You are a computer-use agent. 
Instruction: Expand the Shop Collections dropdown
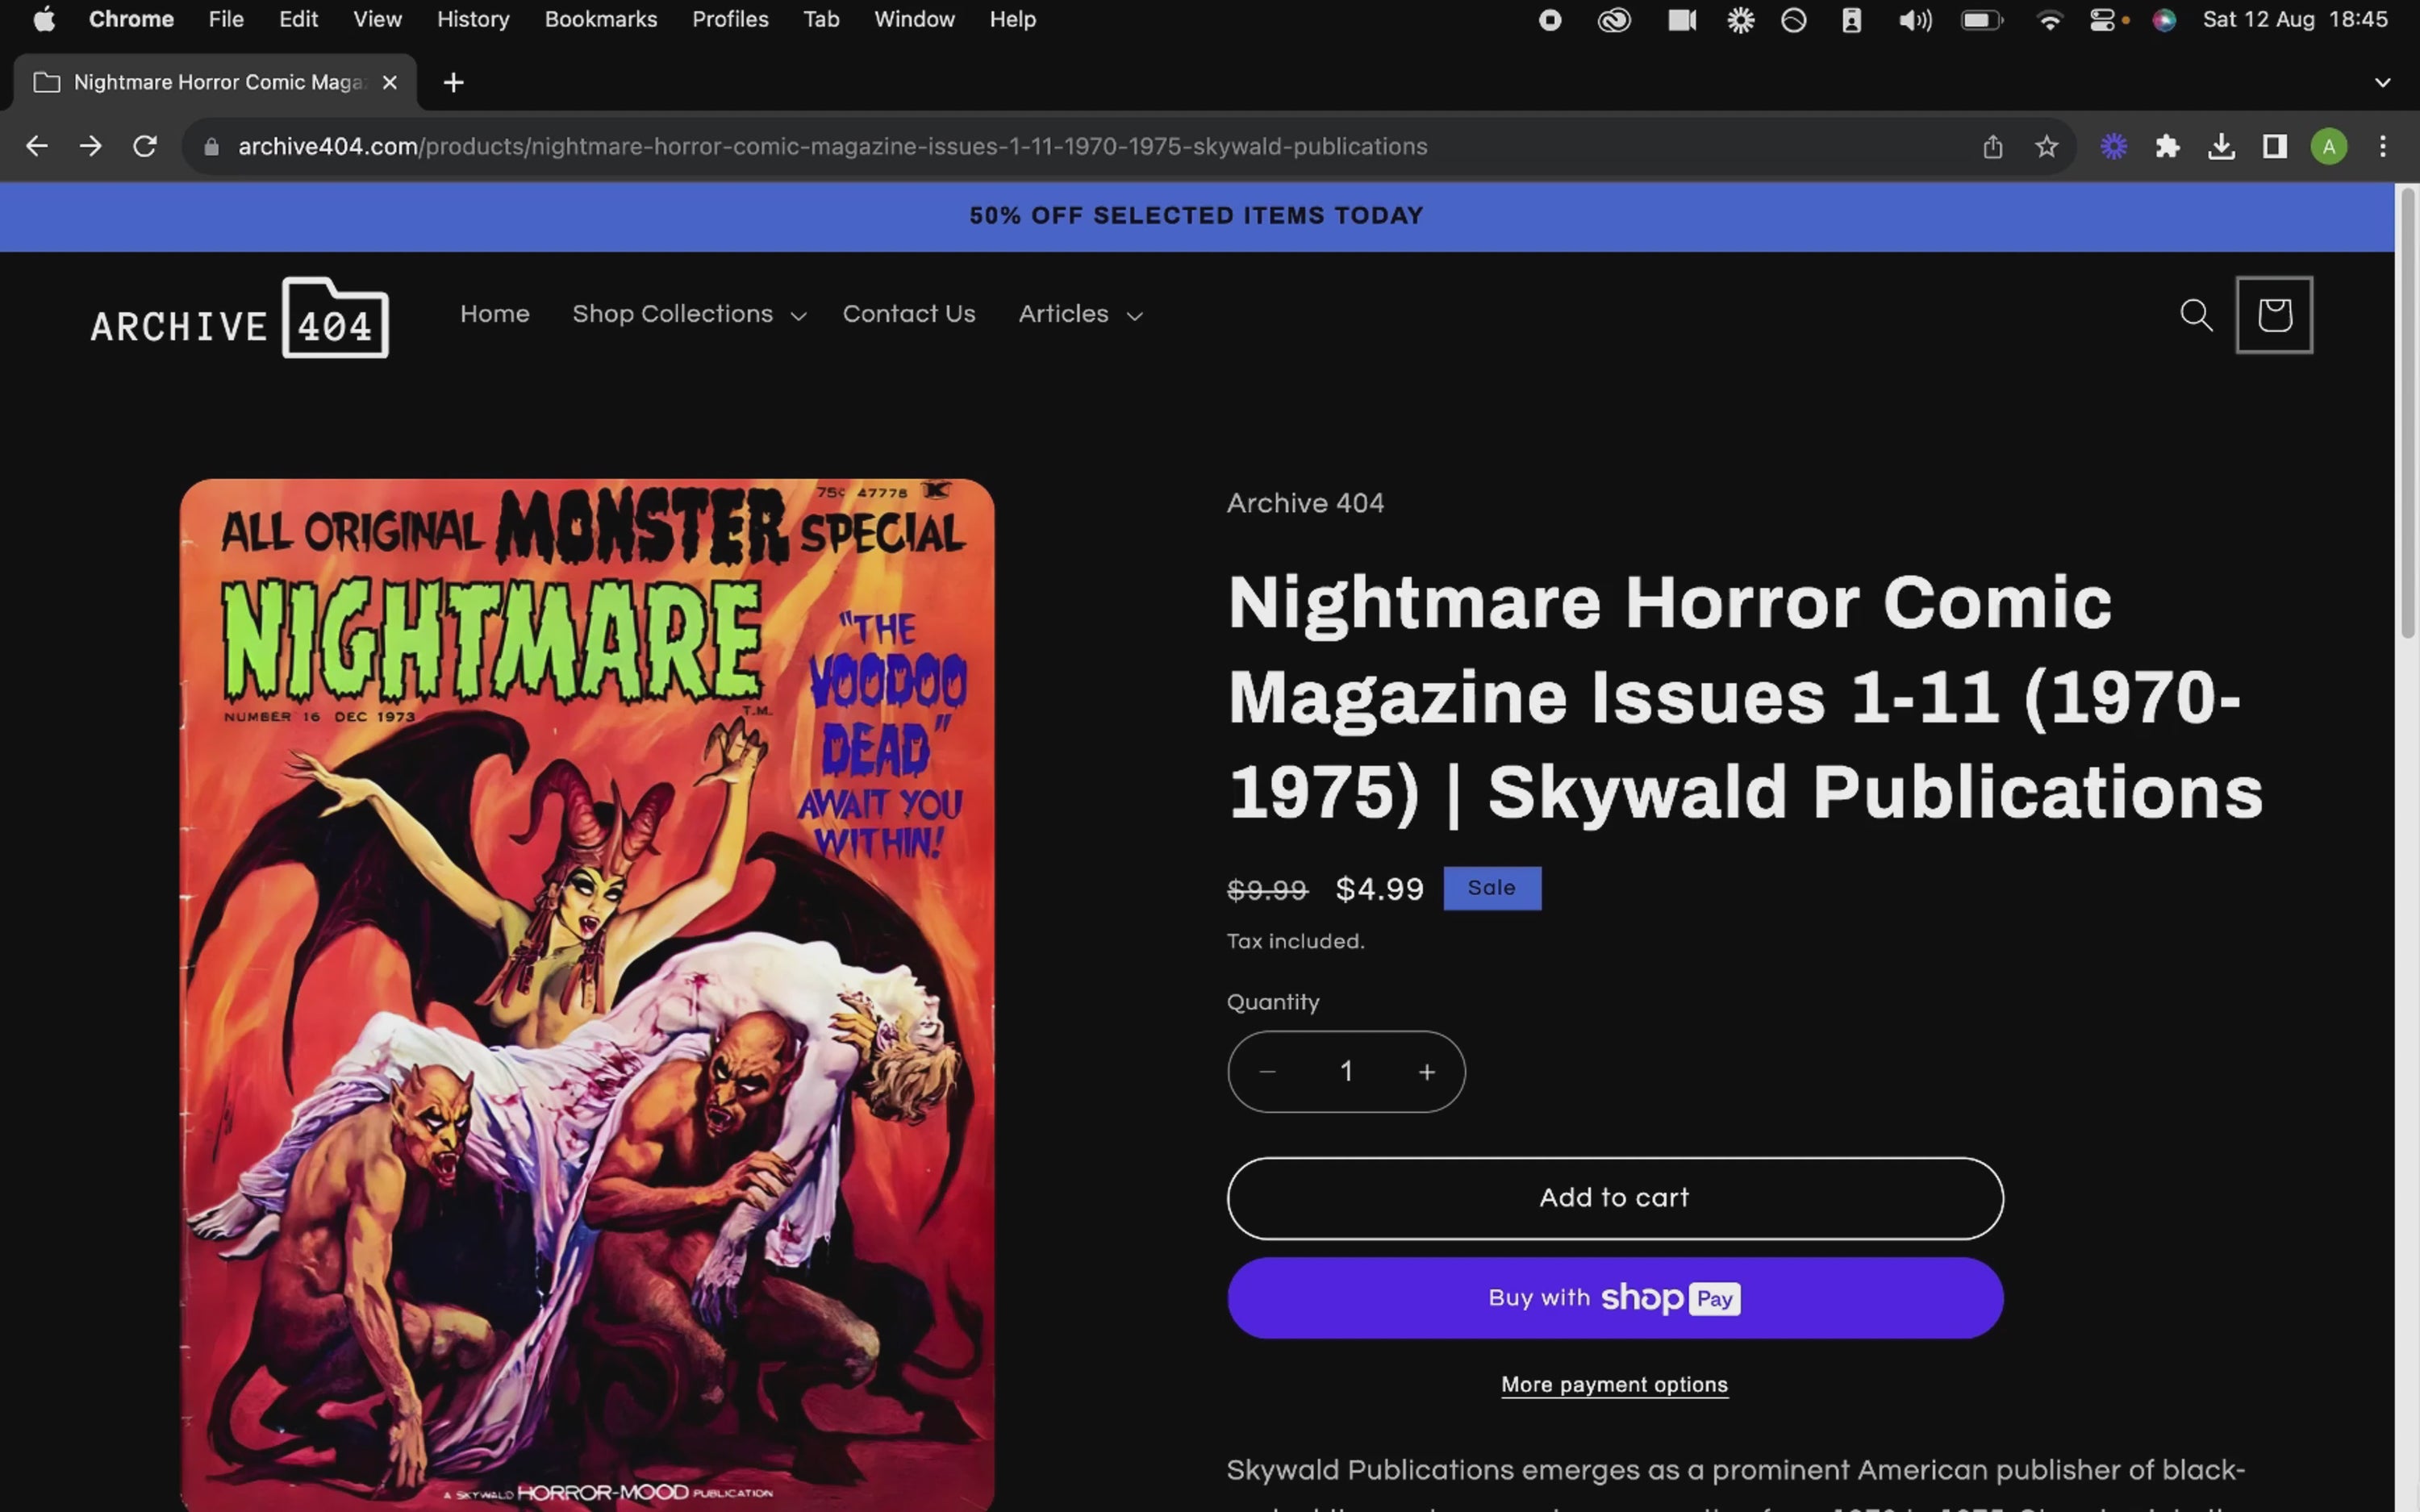[688, 314]
